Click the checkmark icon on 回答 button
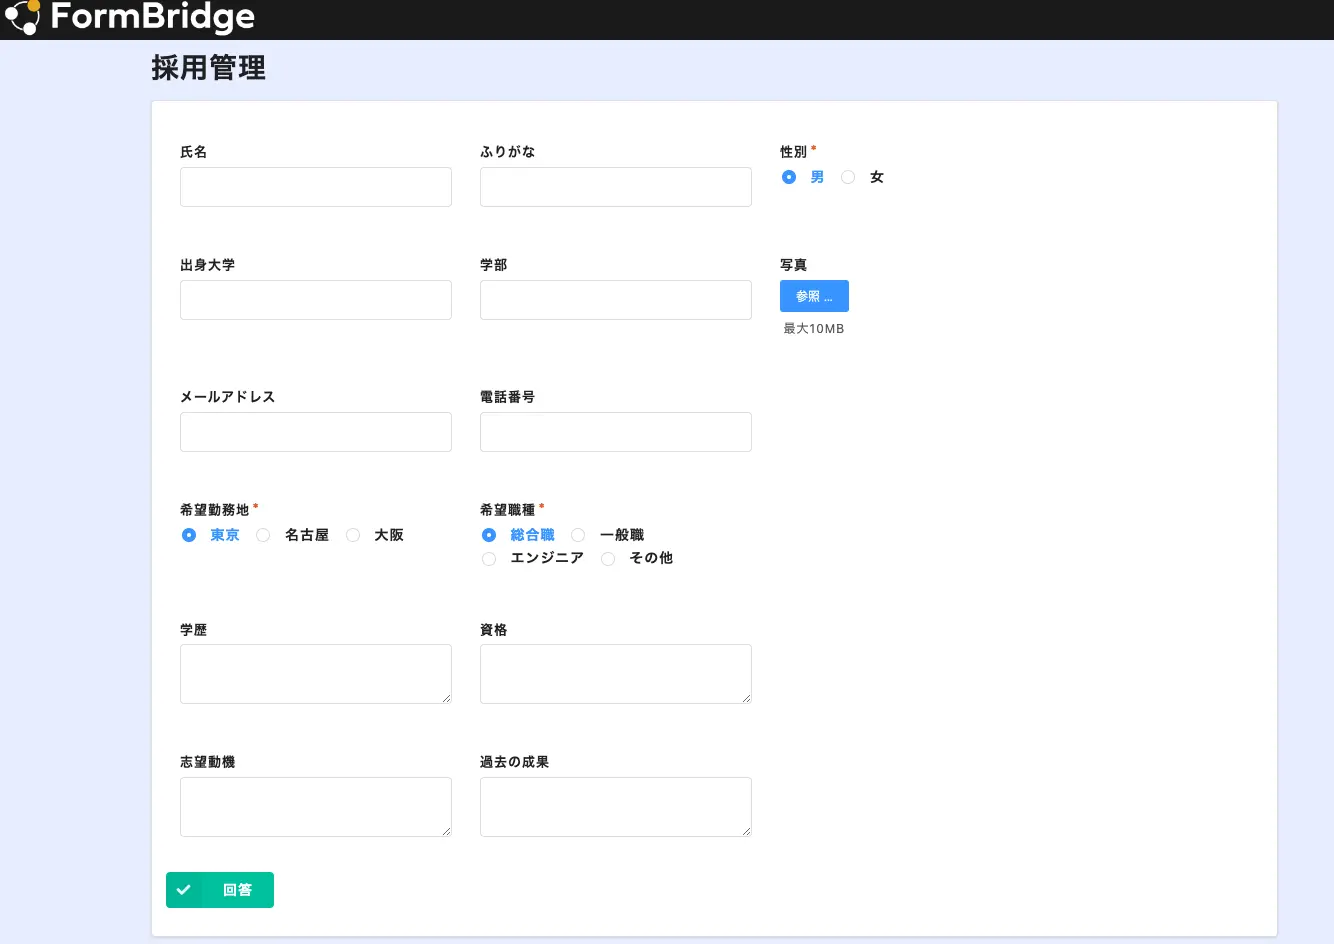The height and width of the screenshot is (944, 1334). pos(184,890)
